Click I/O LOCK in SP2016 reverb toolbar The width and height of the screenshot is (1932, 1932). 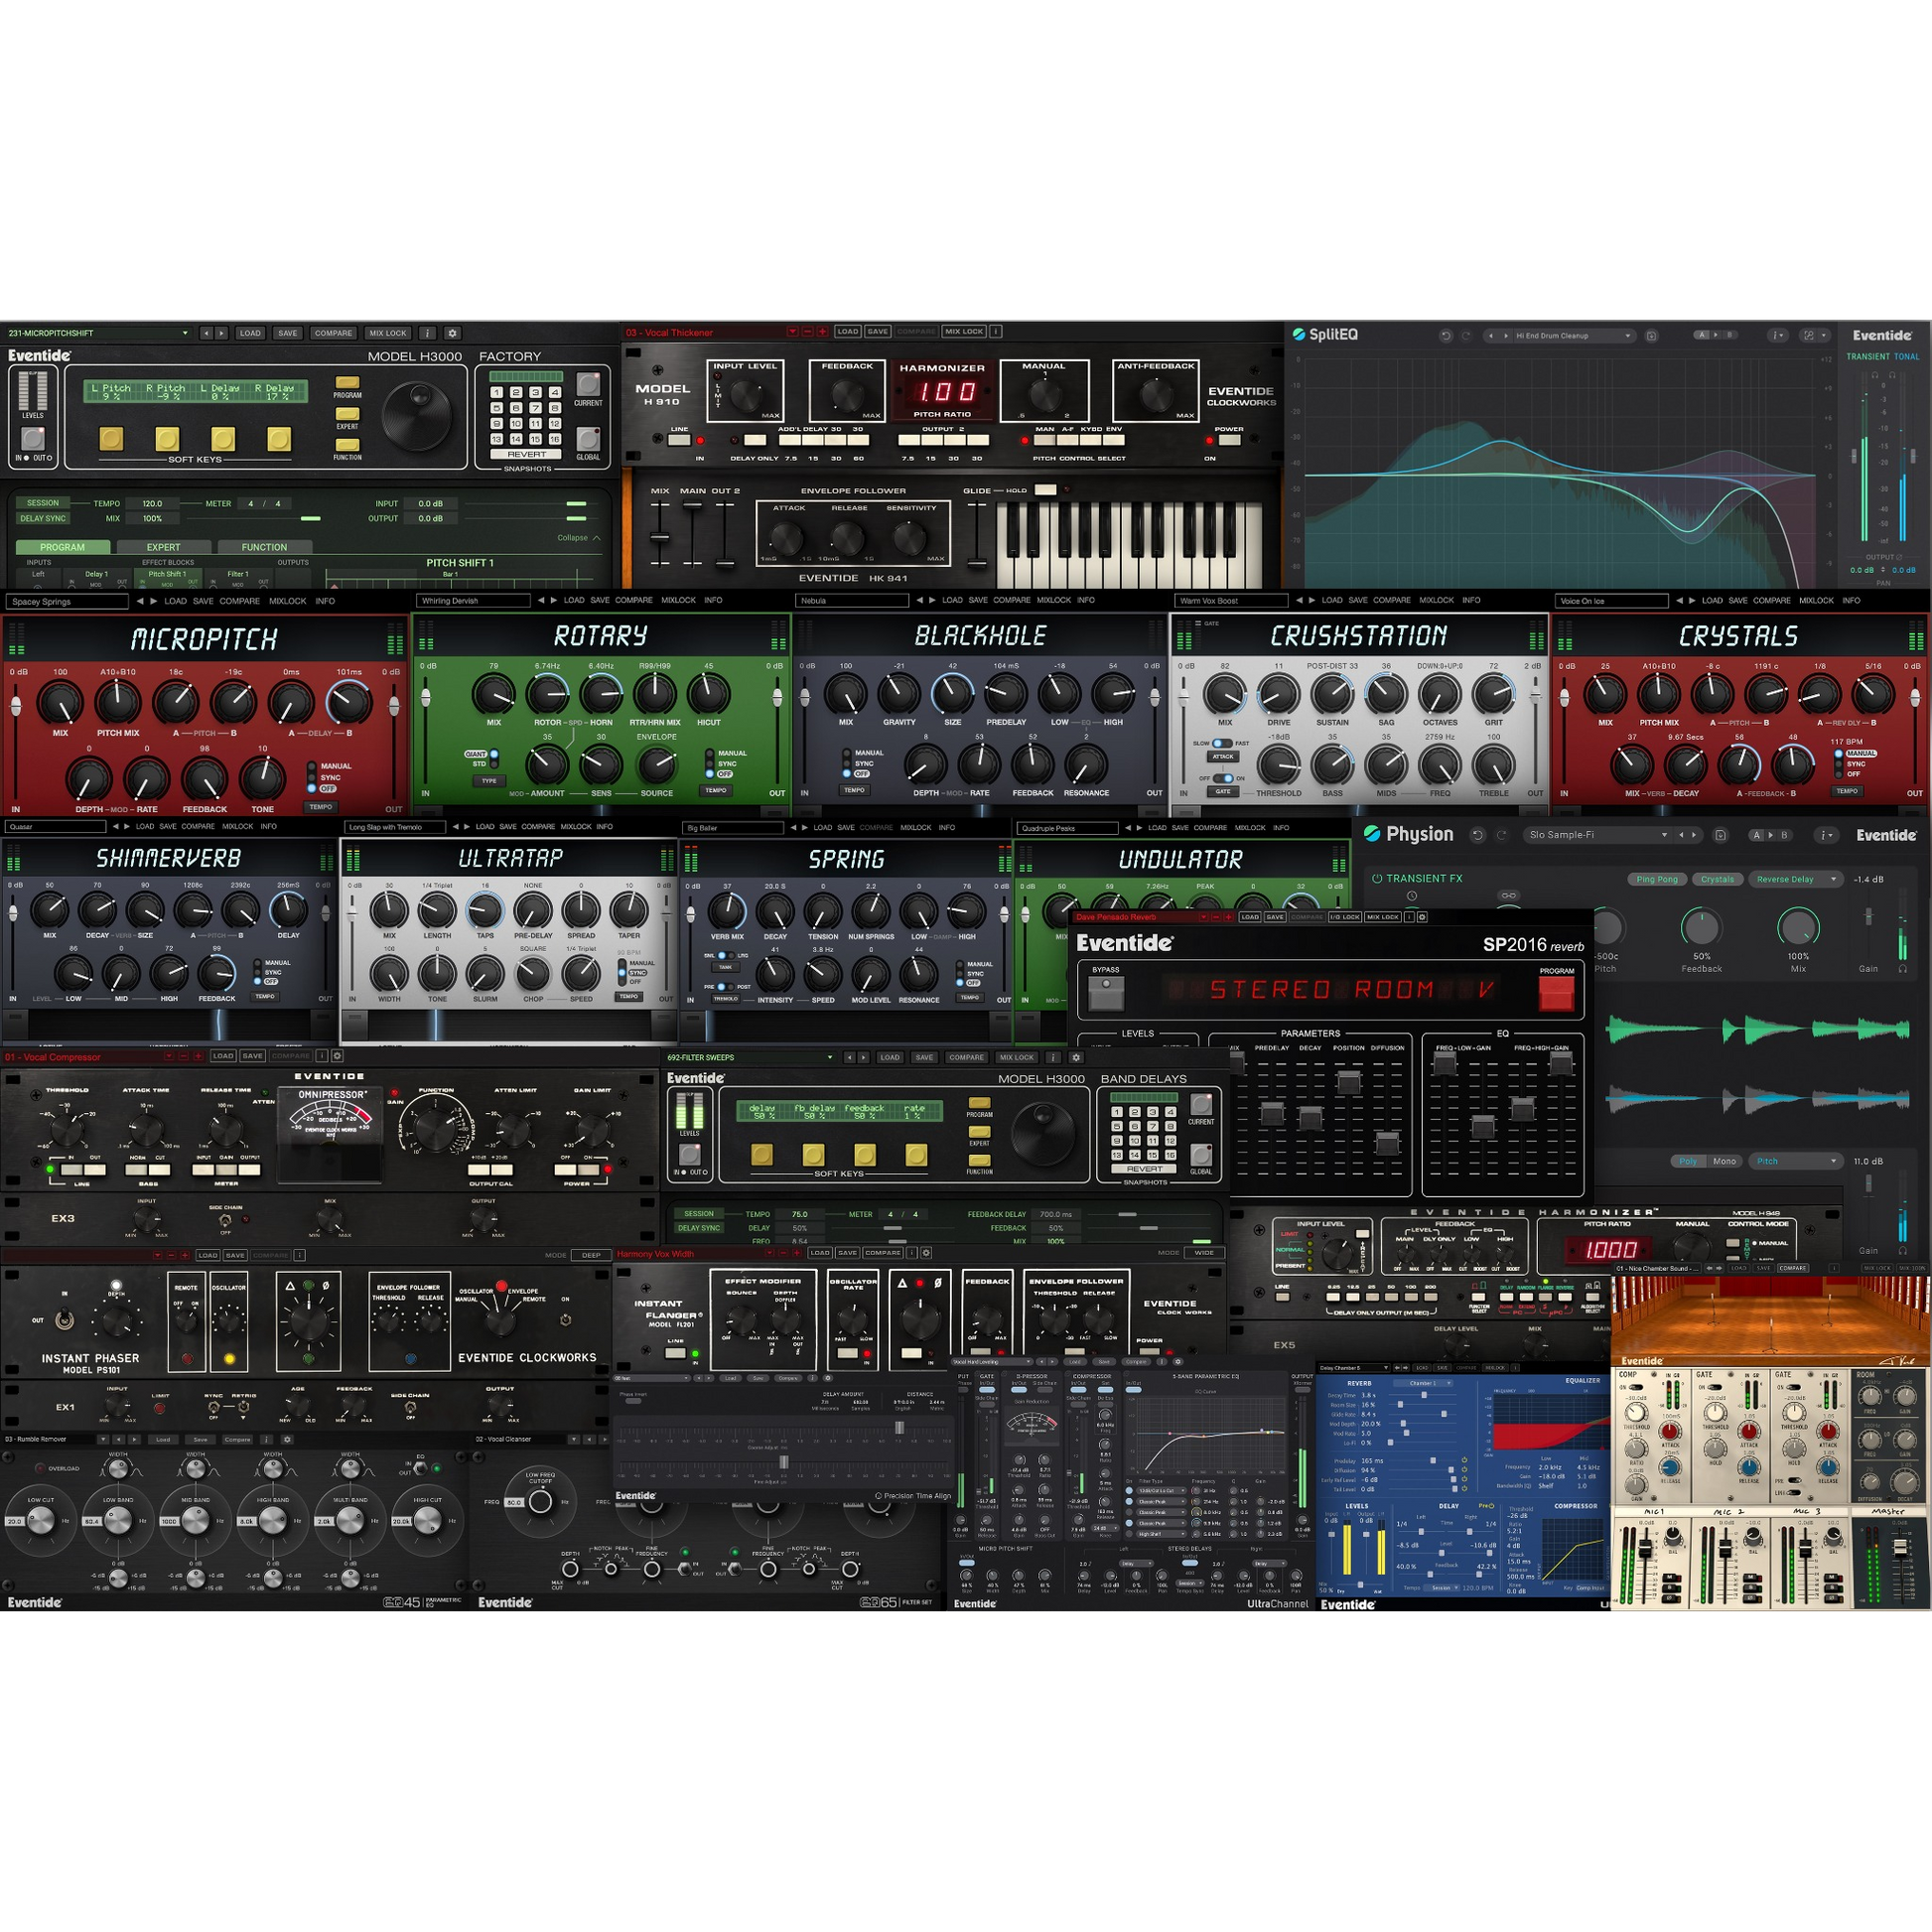click(1344, 917)
